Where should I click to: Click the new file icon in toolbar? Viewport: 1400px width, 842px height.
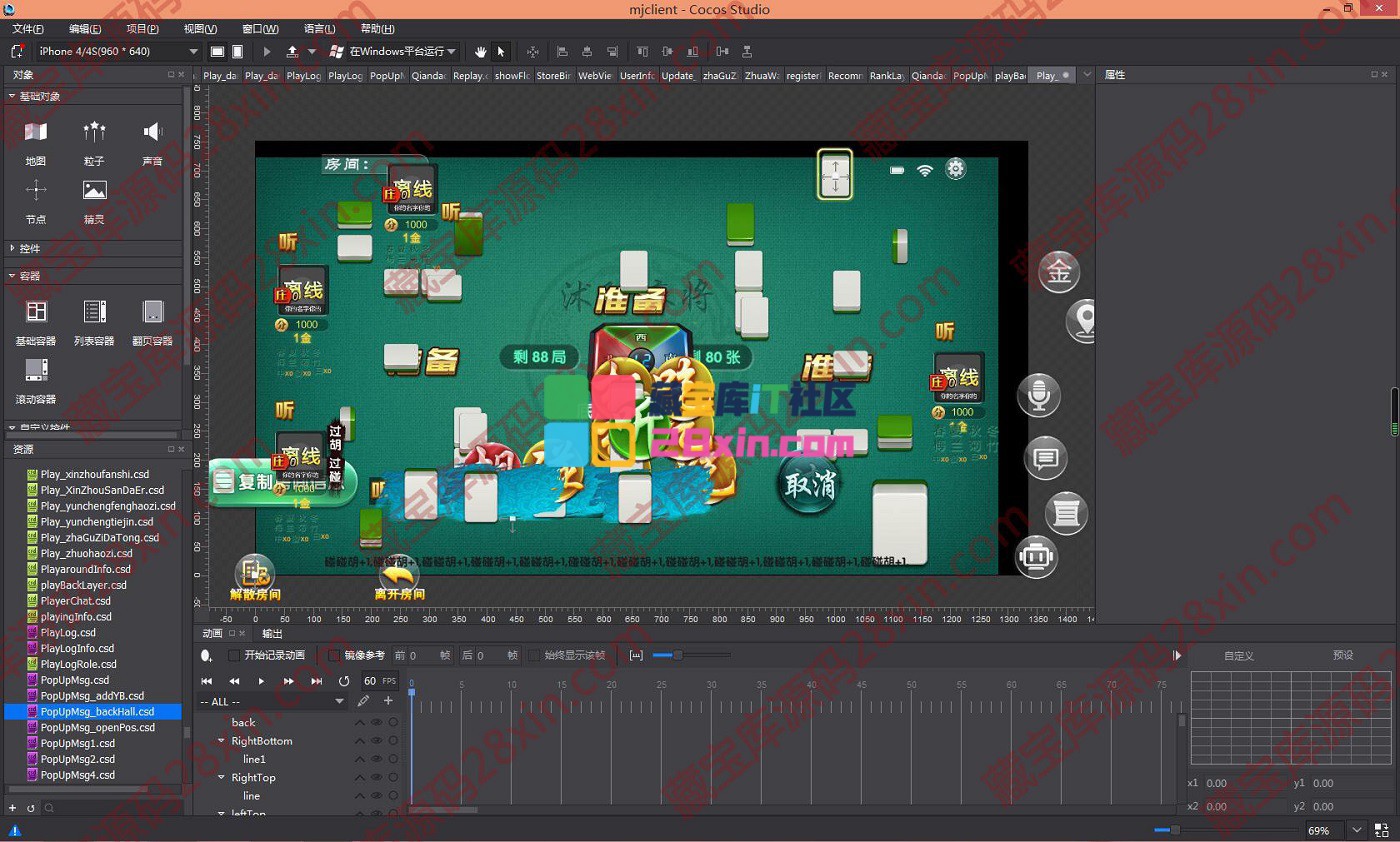[17, 51]
